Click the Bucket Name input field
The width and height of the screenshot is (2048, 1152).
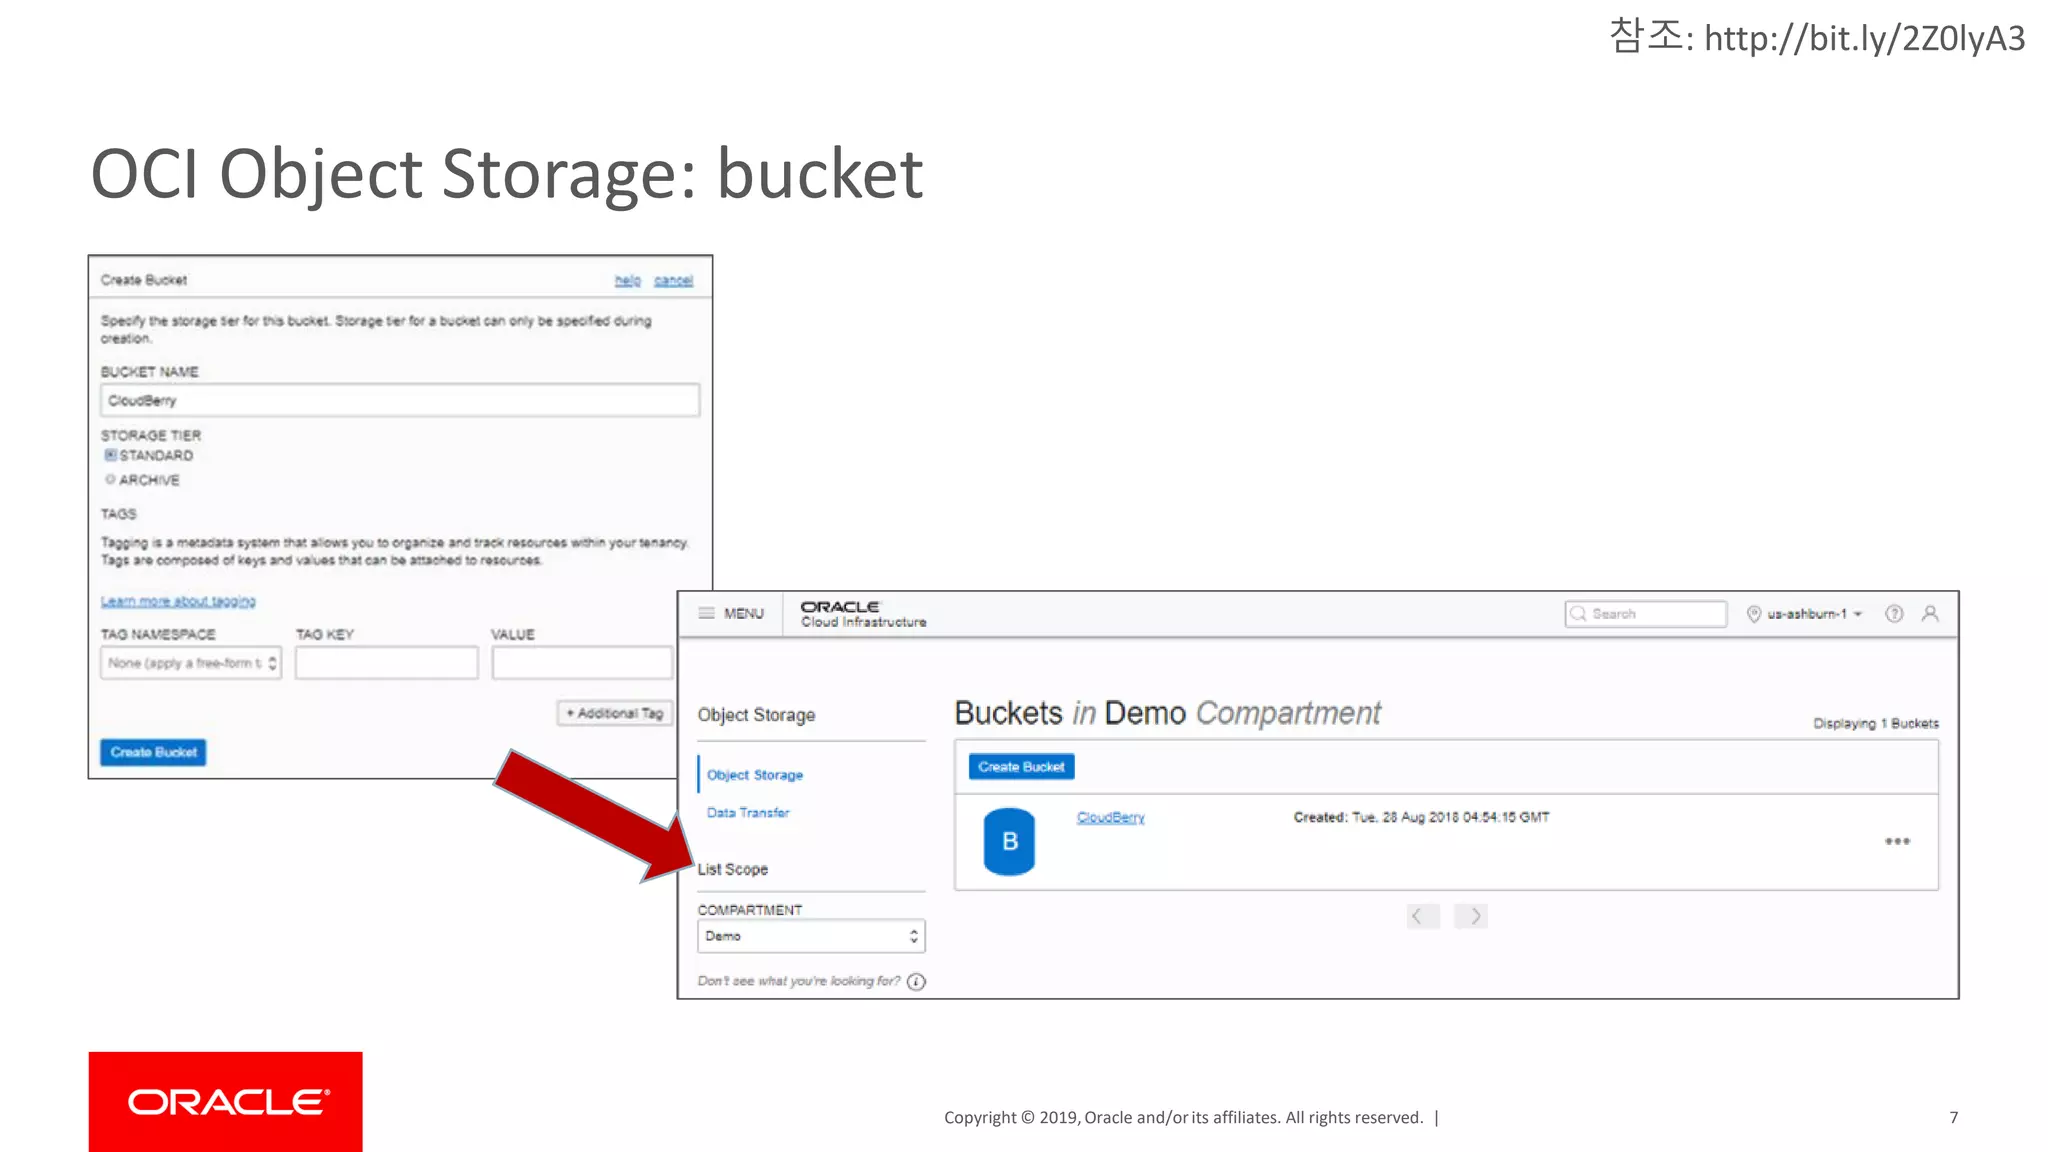(x=400, y=400)
